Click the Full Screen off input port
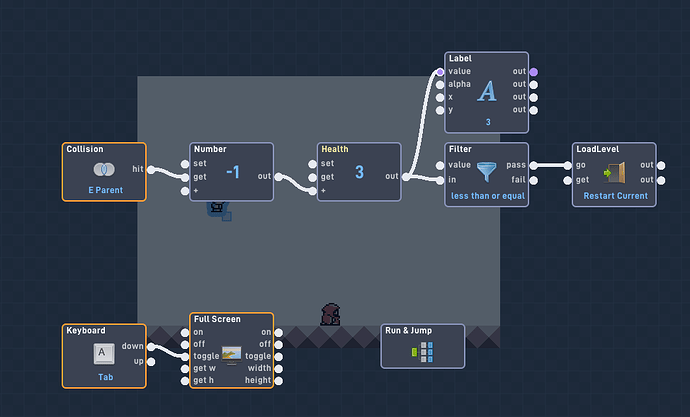Image resolution: width=690 pixels, height=417 pixels. [x=185, y=344]
